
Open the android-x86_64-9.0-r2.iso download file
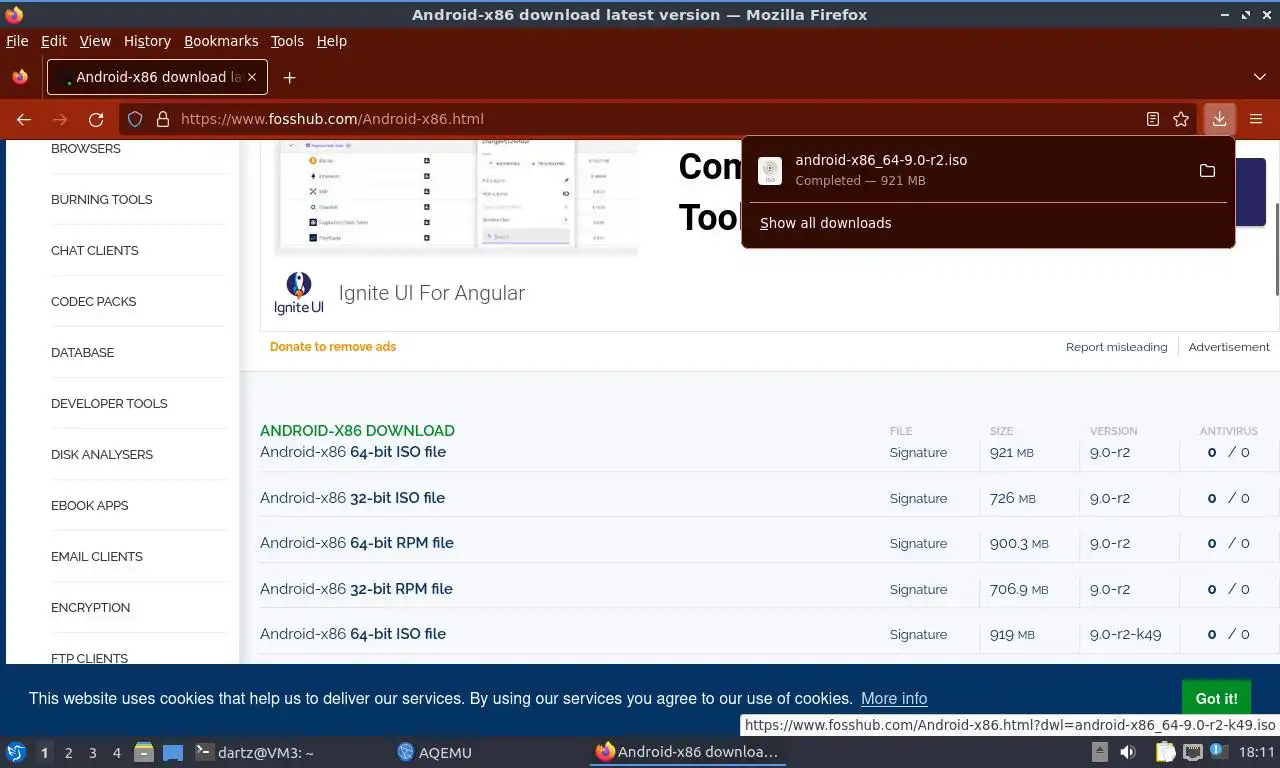pos(973,170)
